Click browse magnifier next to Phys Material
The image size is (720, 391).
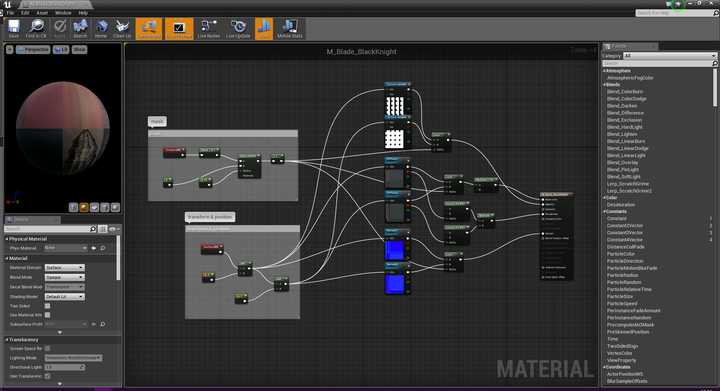tap(103, 248)
